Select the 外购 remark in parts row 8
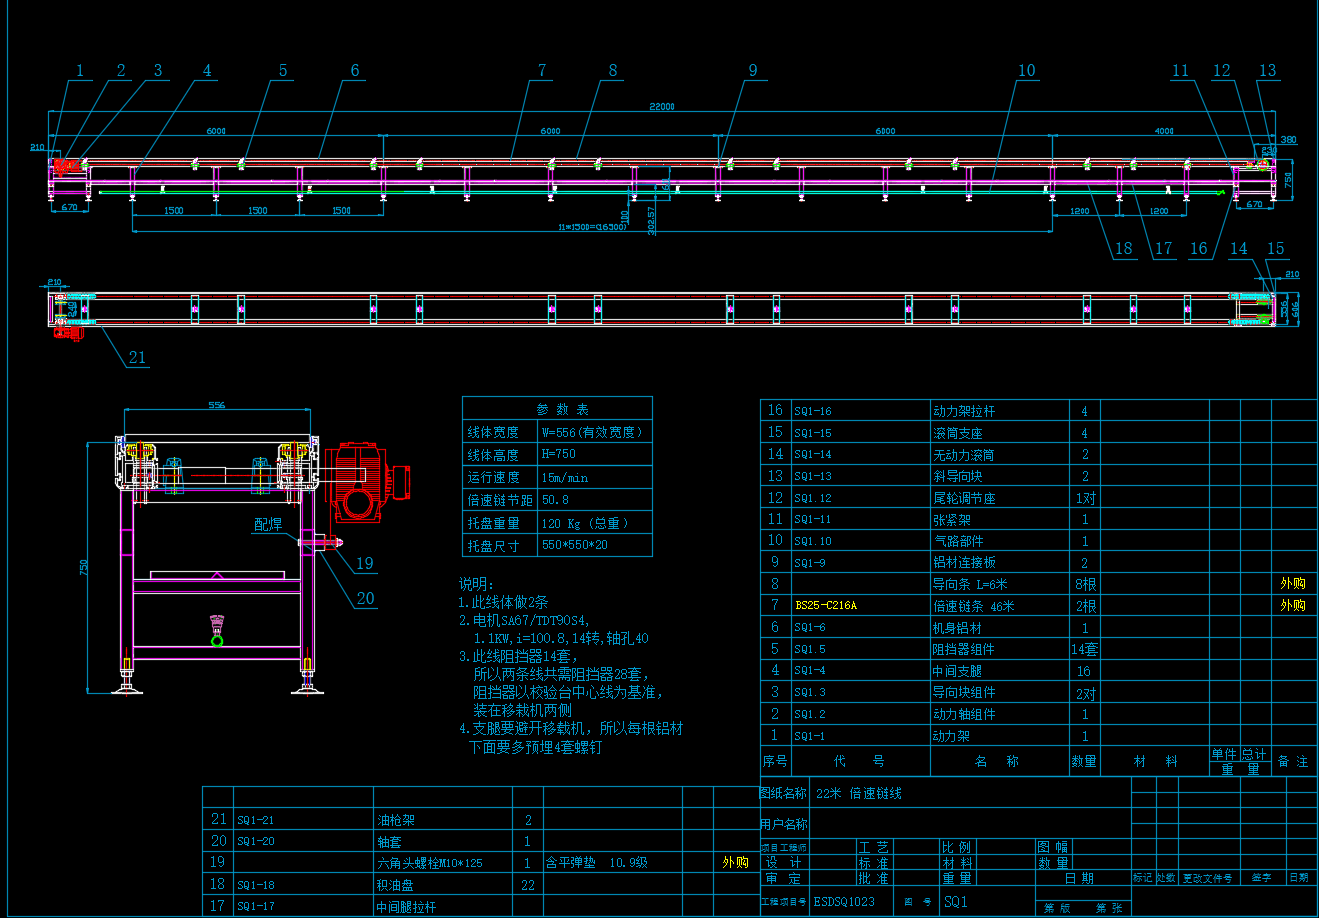 1292,584
